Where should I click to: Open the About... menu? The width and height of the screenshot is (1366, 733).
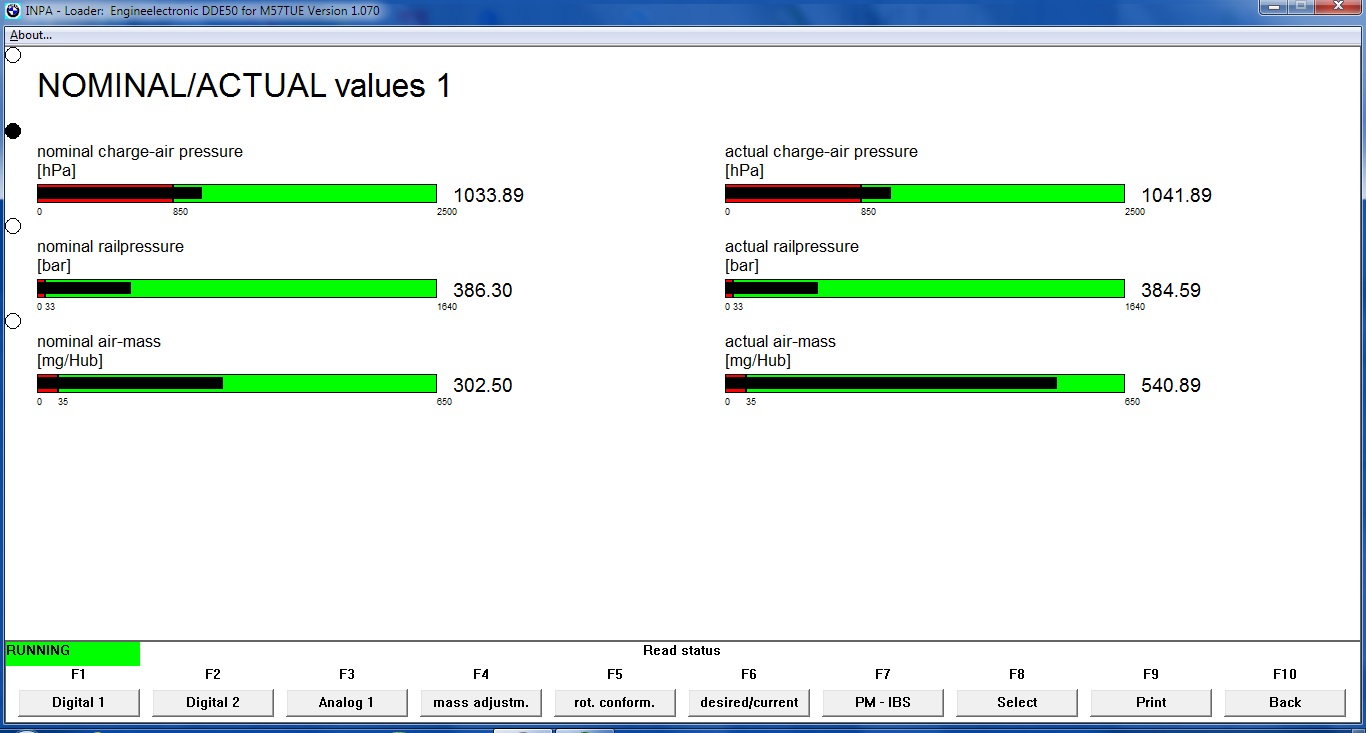point(31,35)
